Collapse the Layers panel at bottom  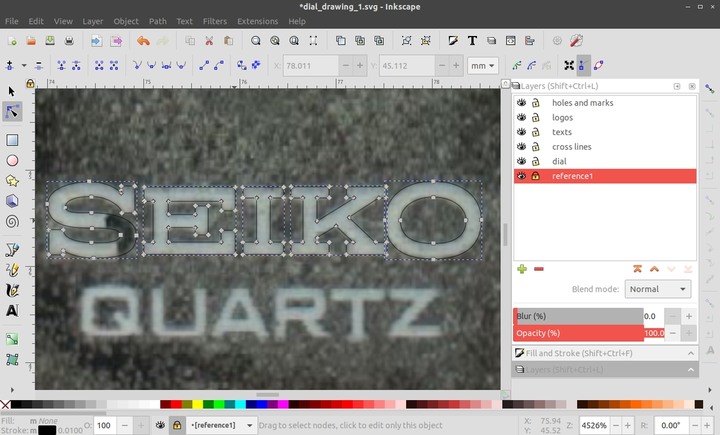pyautogui.click(x=691, y=370)
